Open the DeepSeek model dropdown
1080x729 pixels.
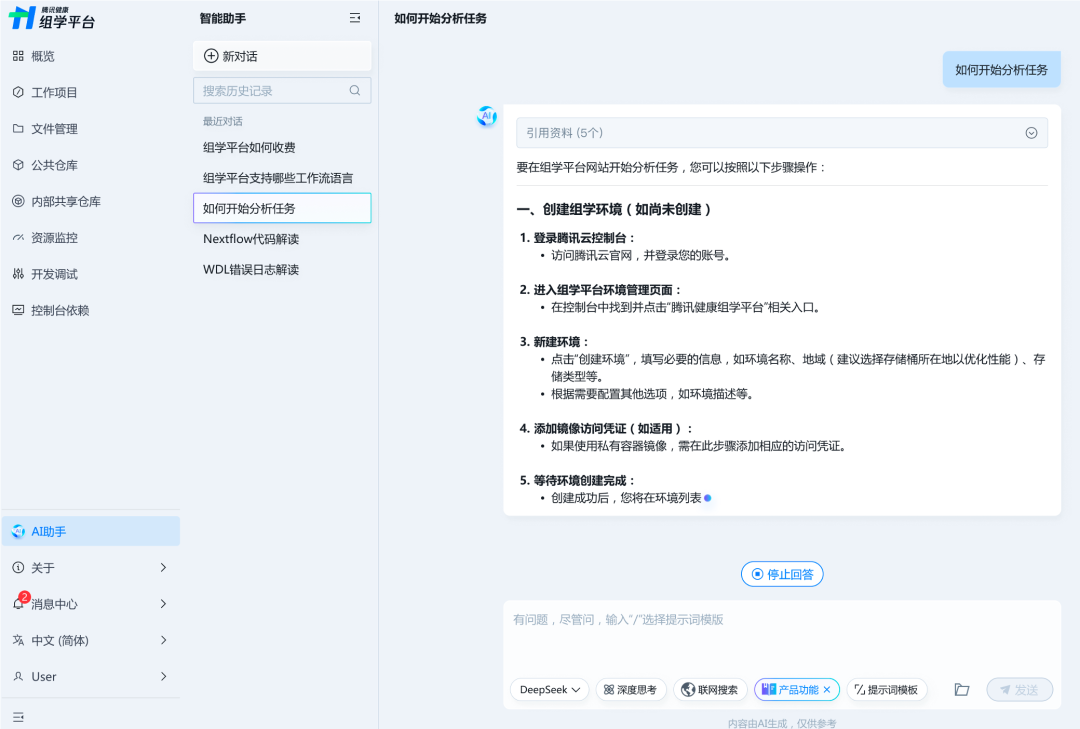click(x=548, y=689)
